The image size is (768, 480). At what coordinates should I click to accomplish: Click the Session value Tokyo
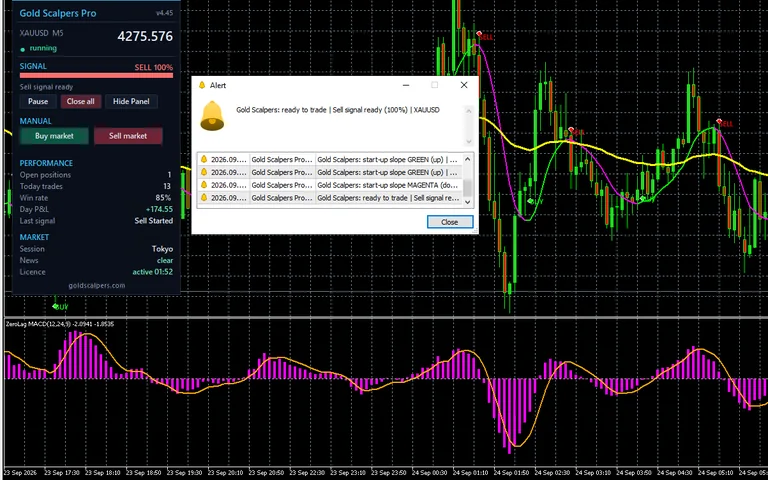coord(162,249)
